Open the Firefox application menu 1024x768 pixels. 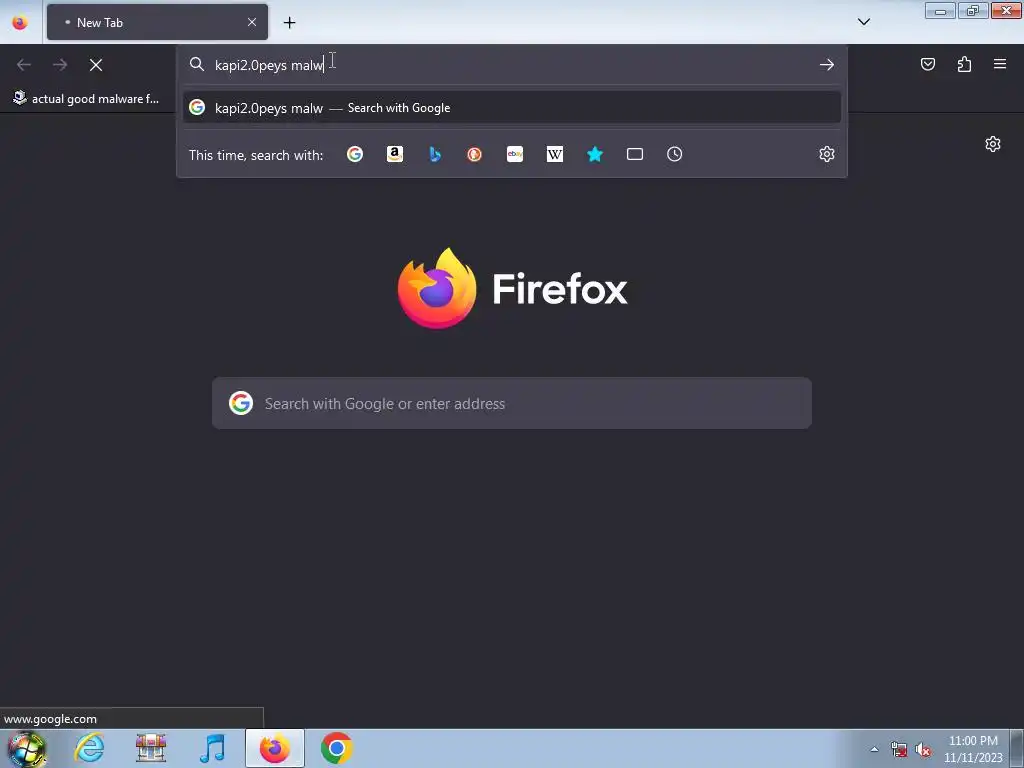tap(1000, 64)
